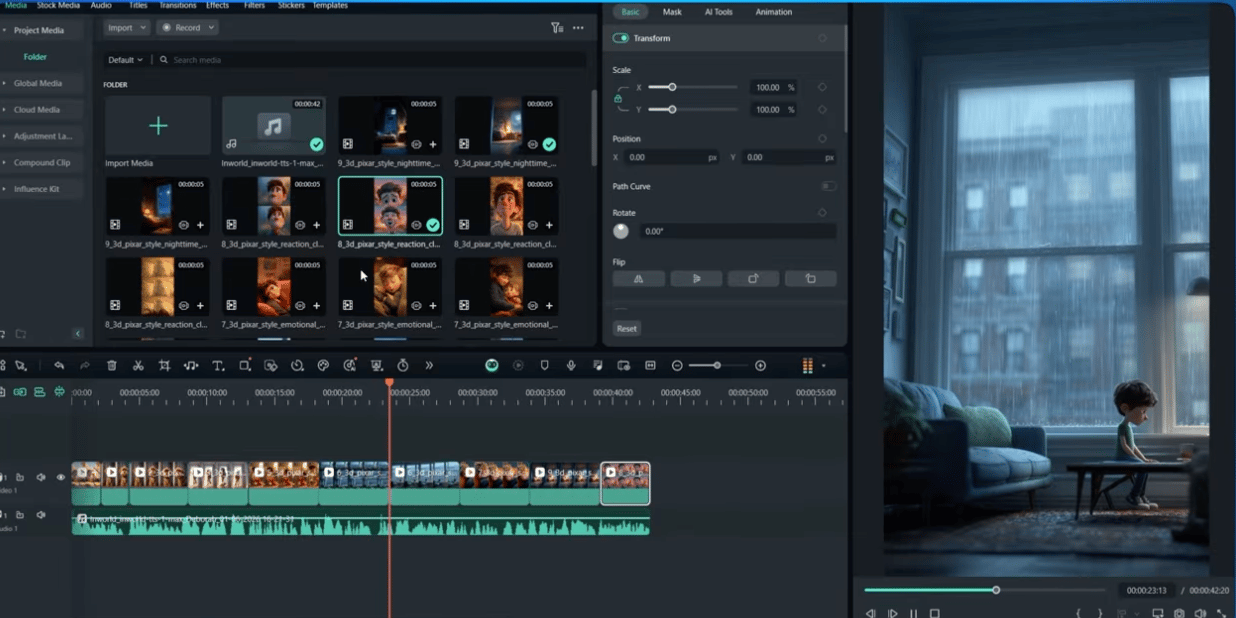The height and width of the screenshot is (618, 1236).
Task: Click the Undo arrow icon
Action: (x=59, y=366)
